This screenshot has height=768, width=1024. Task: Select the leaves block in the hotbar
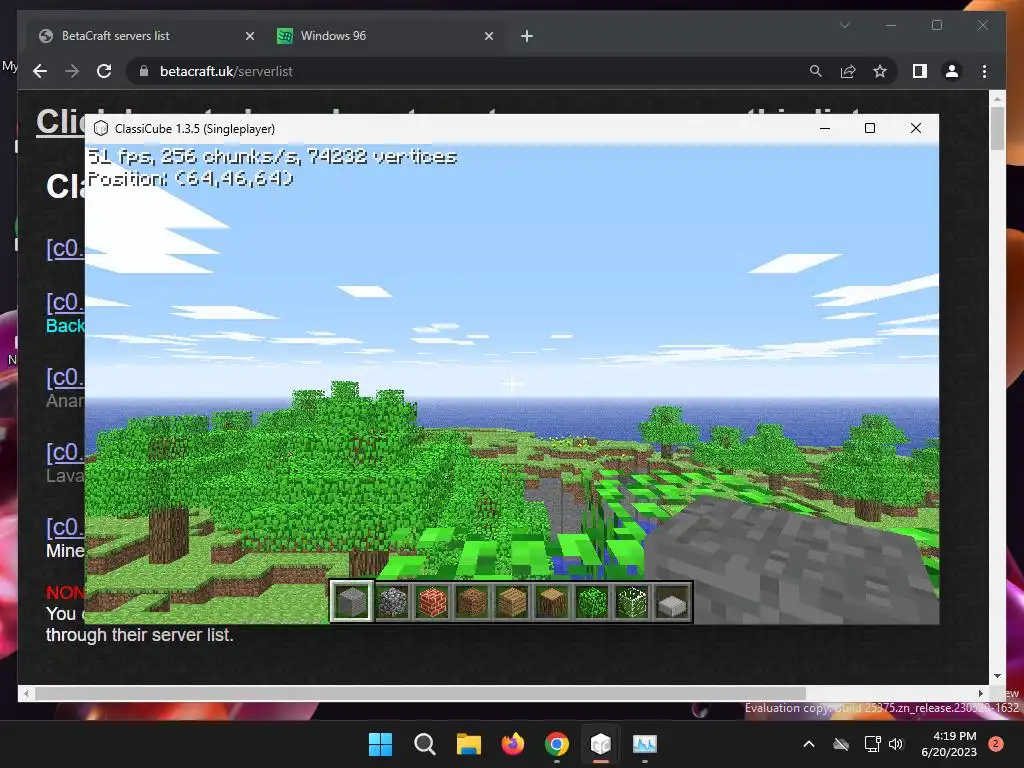coord(592,601)
